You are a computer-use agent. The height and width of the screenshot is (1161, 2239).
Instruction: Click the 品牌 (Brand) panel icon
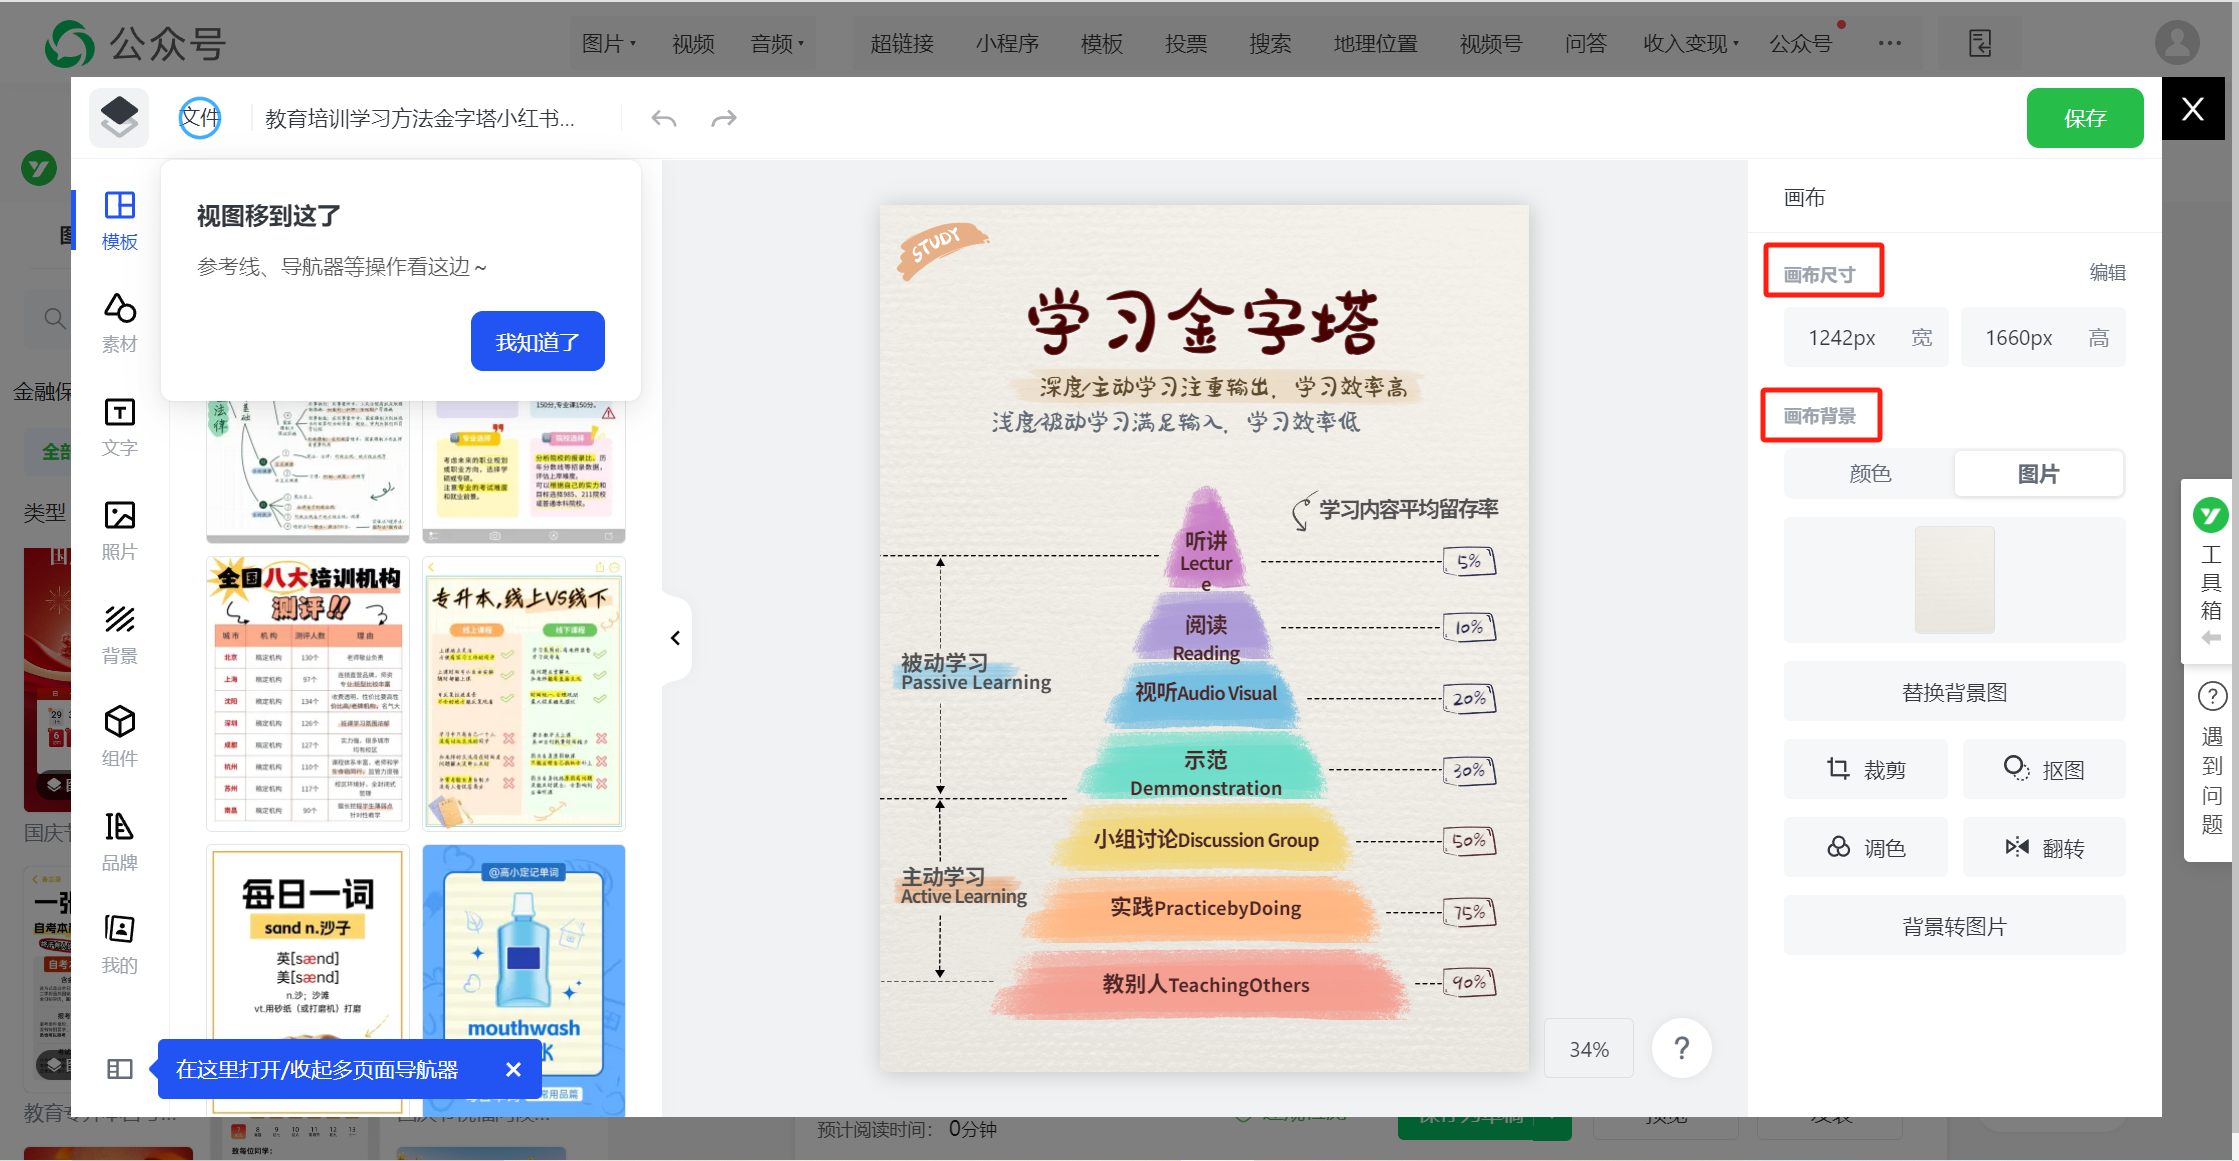point(120,829)
